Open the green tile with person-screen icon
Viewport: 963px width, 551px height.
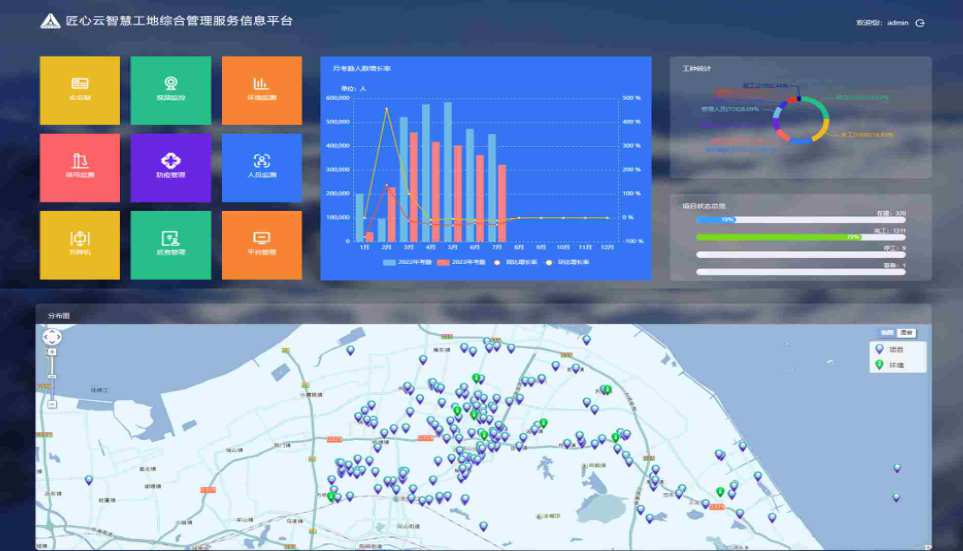(170, 244)
